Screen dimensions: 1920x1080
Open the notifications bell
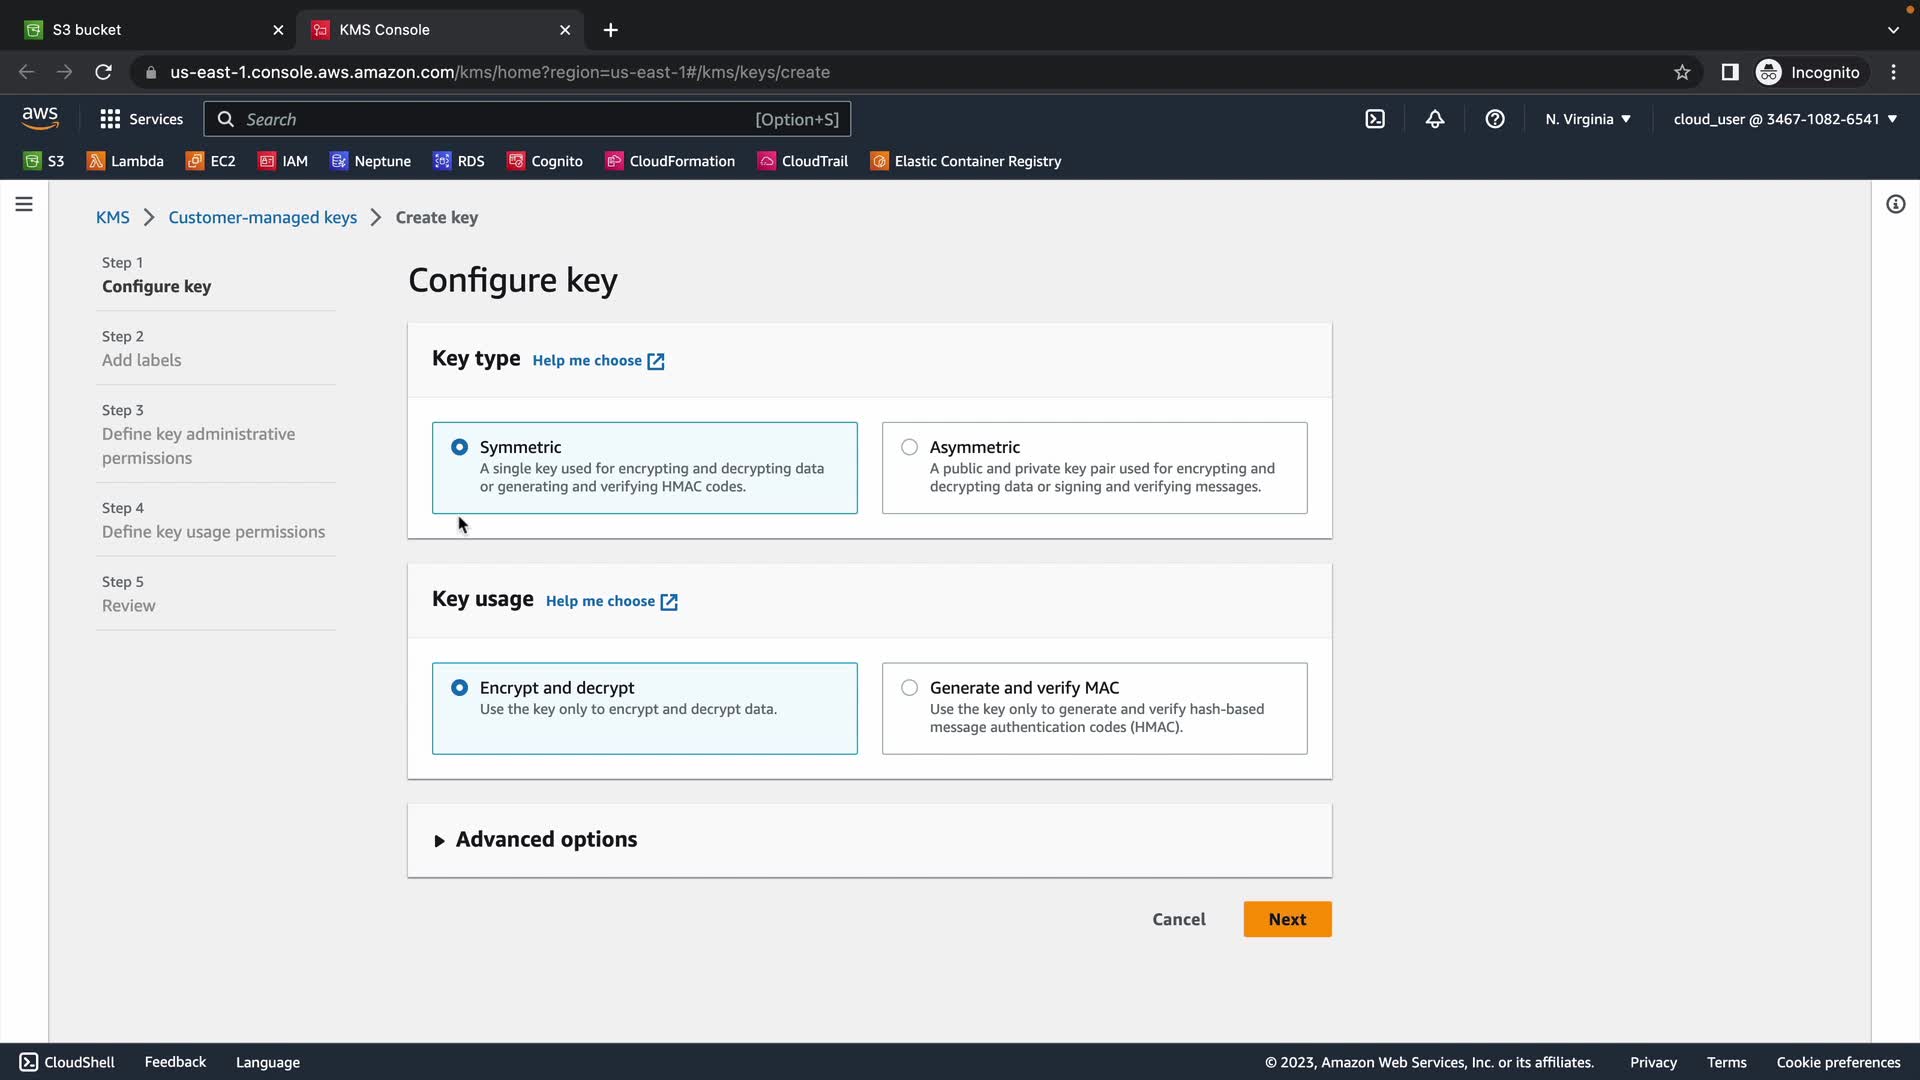tap(1435, 119)
